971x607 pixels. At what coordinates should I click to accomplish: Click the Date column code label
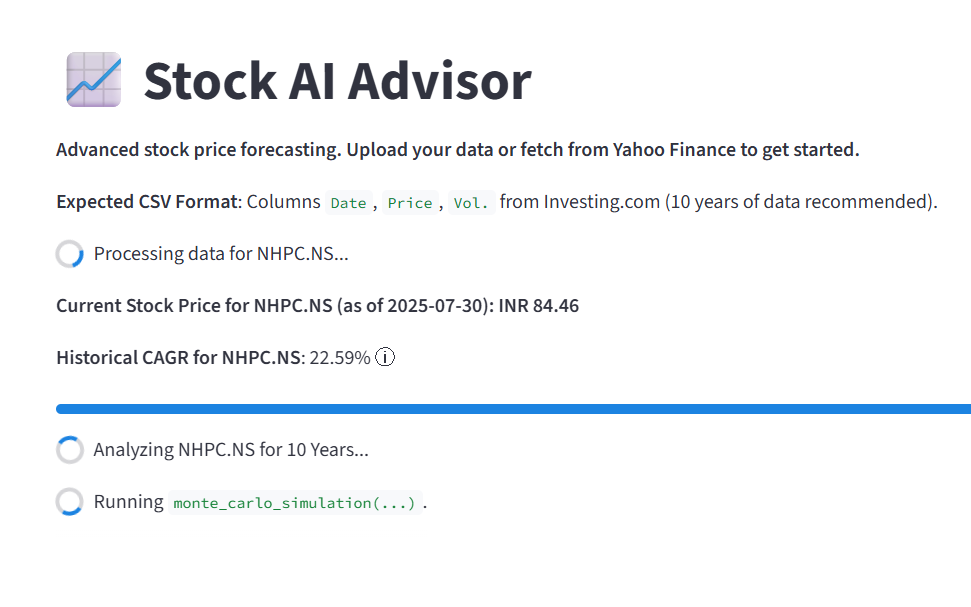click(348, 203)
